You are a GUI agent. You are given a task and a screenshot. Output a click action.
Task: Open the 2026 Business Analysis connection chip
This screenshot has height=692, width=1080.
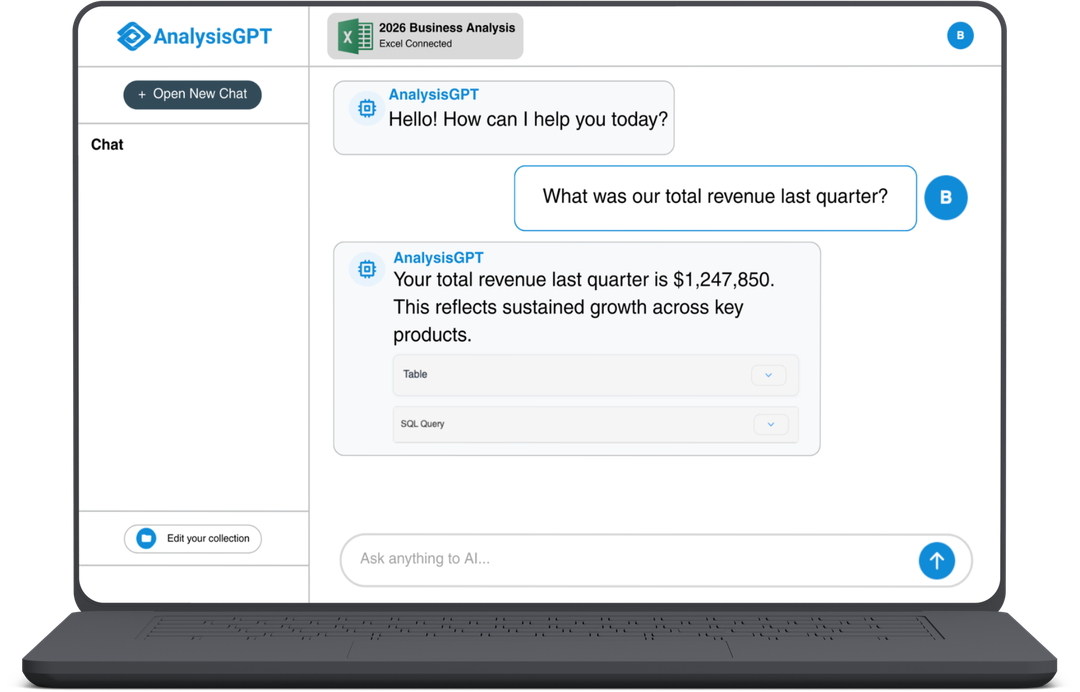click(x=425, y=36)
